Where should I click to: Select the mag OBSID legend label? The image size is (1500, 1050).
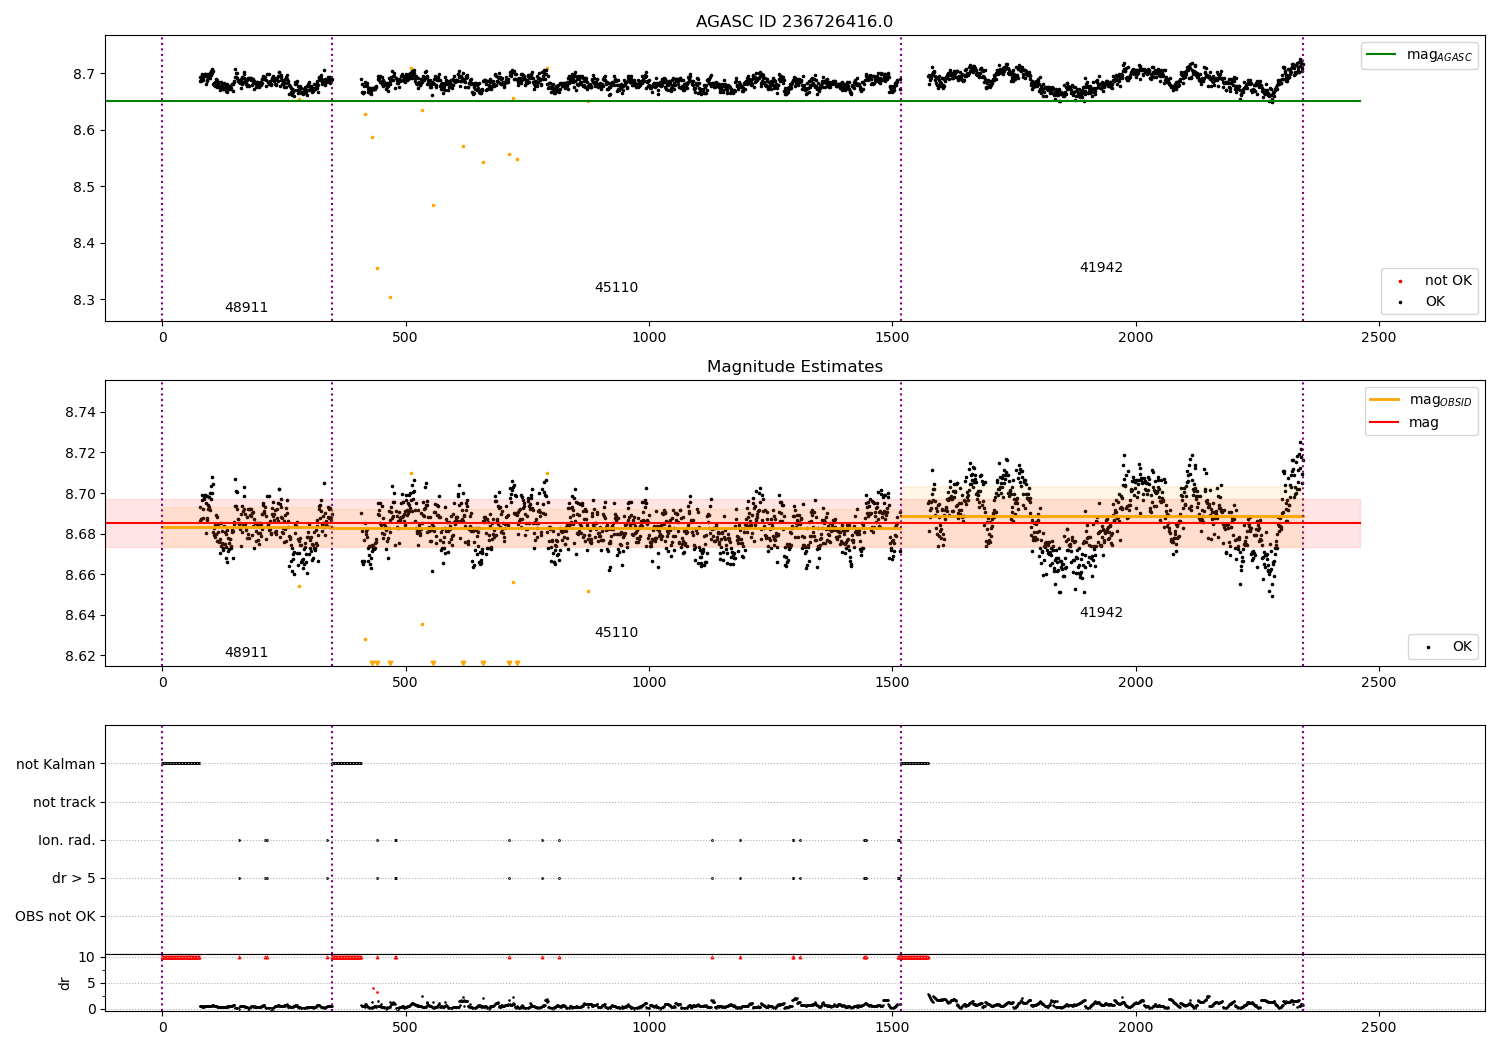coord(1440,400)
